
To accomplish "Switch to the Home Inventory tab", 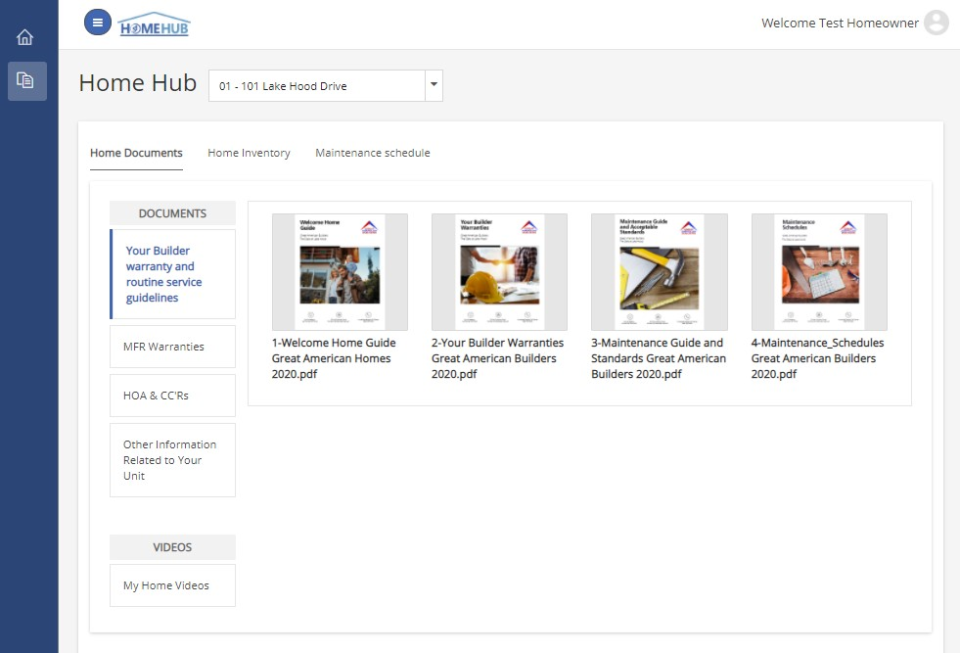I will coord(248,153).
